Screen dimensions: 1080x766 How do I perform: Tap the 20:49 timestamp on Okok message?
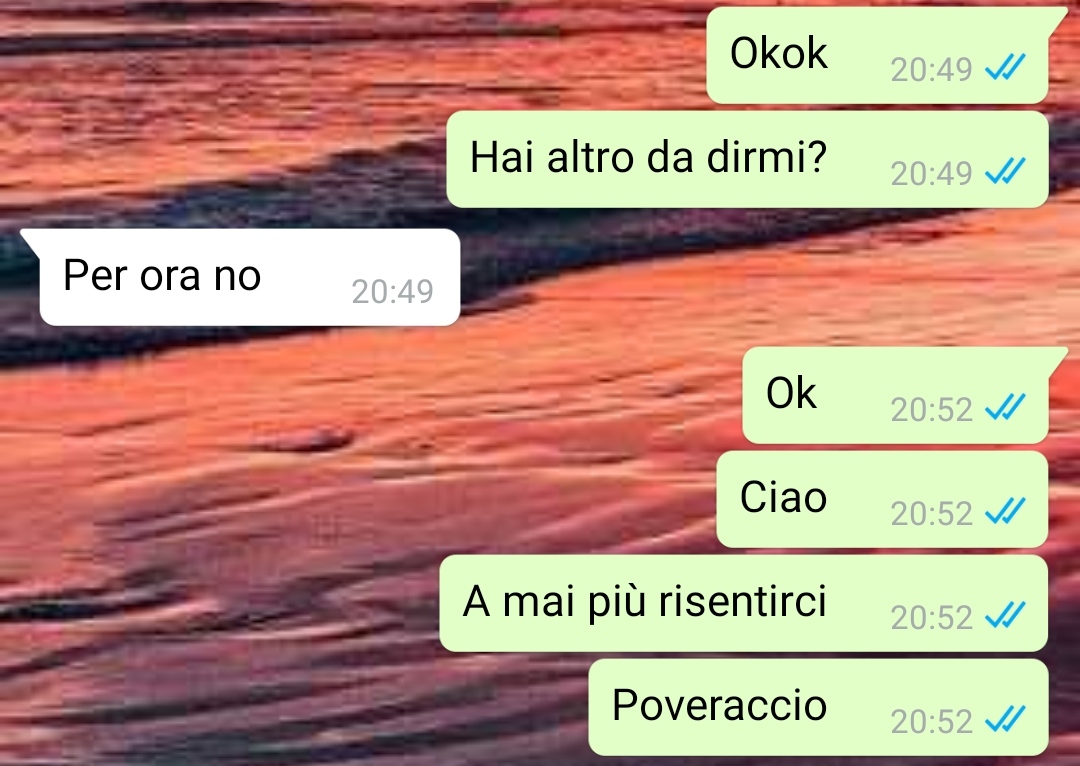click(931, 70)
